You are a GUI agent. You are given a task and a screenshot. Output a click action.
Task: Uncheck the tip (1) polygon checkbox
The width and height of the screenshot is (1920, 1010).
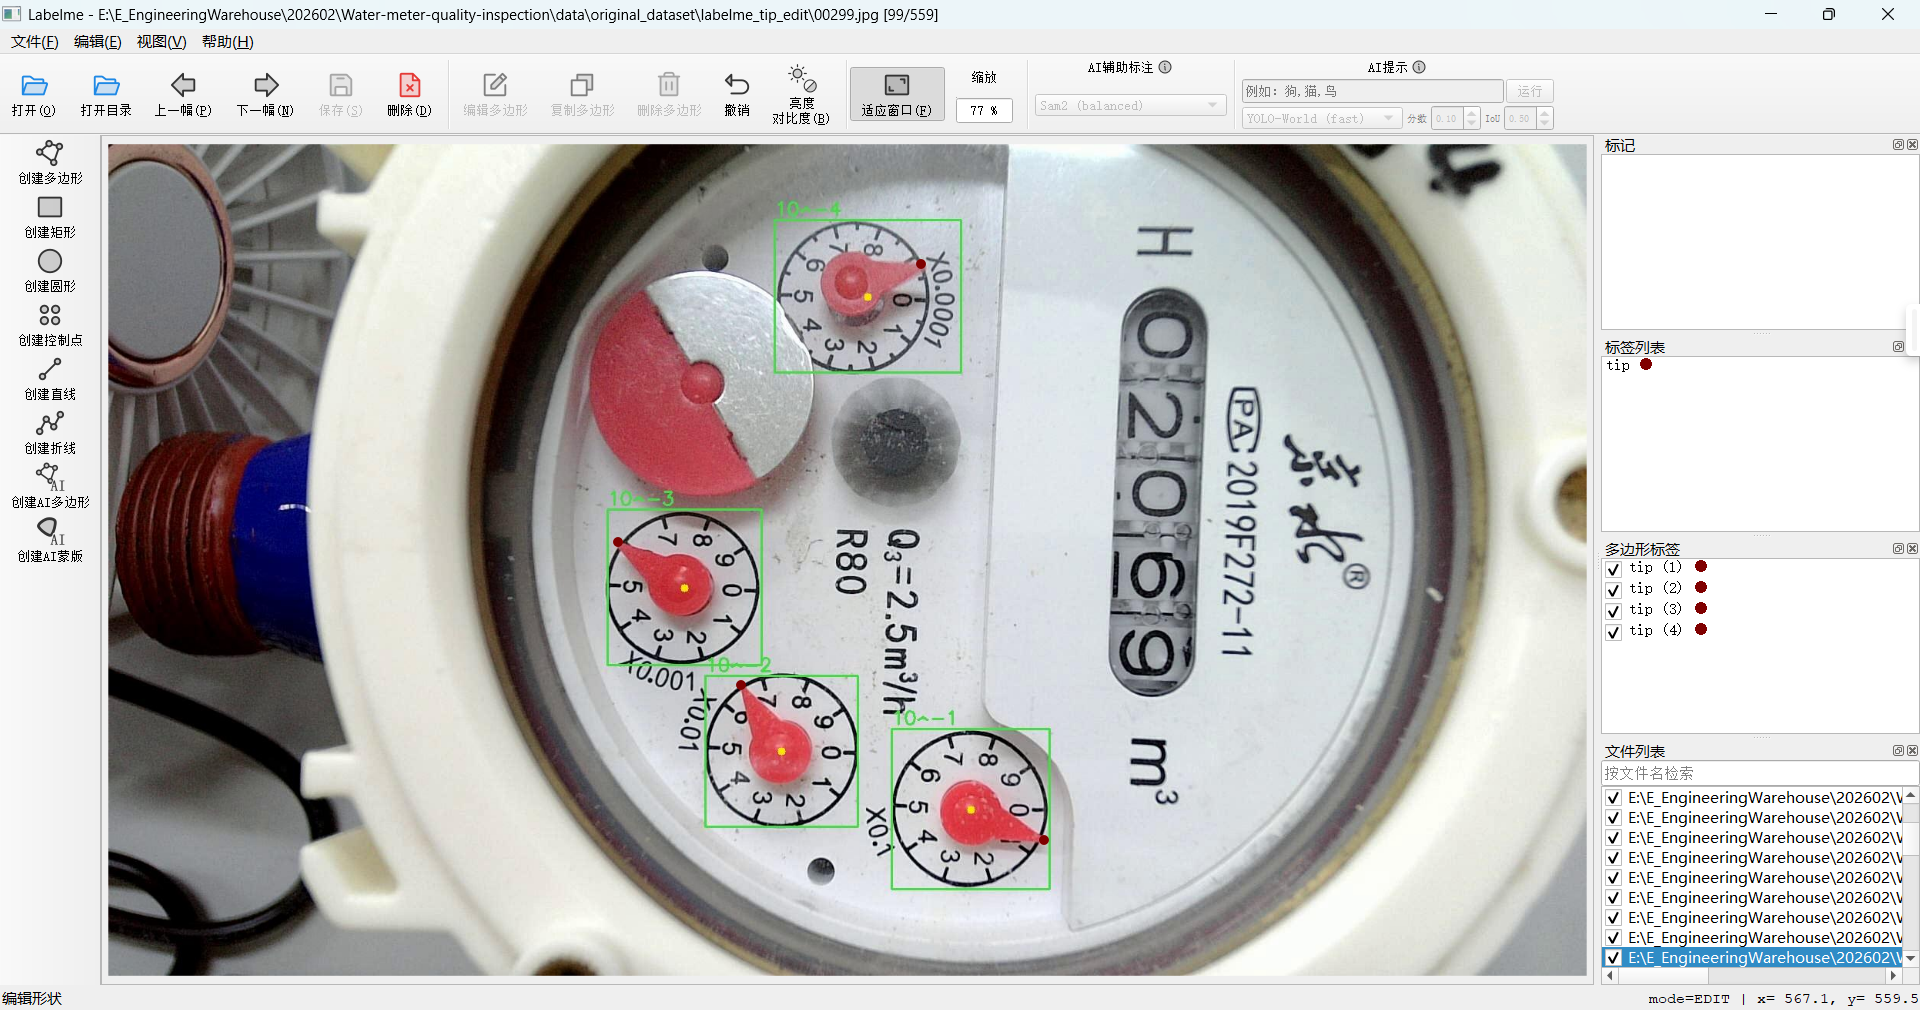(x=1613, y=569)
